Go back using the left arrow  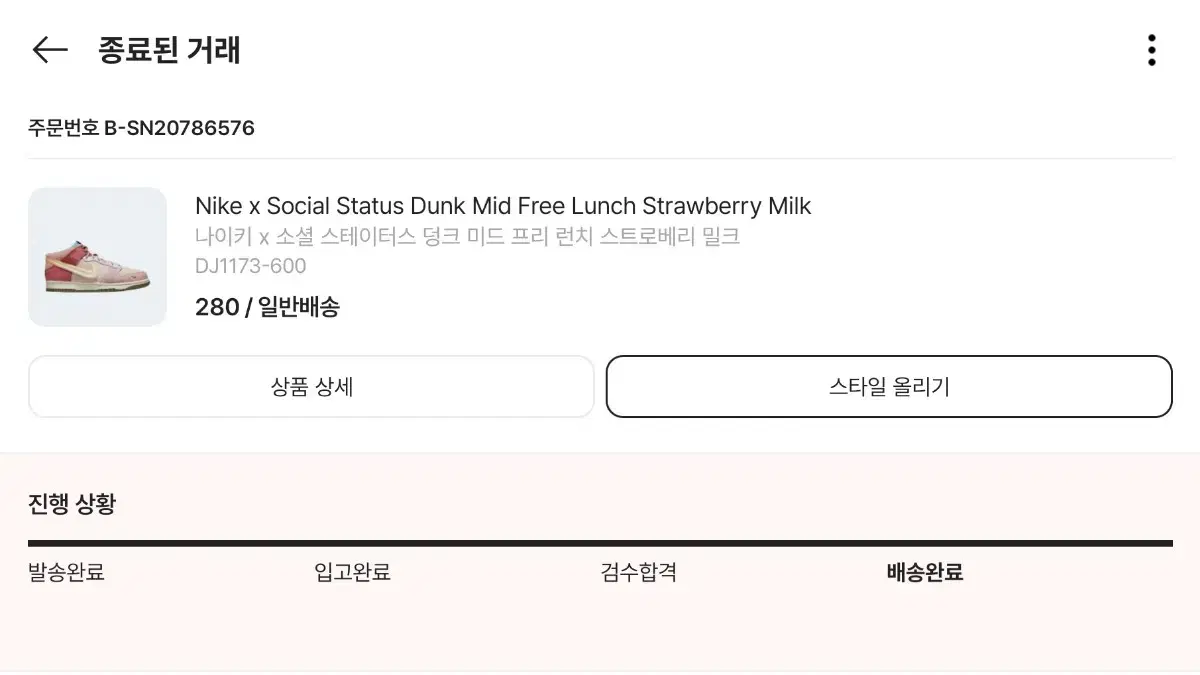tap(49, 50)
